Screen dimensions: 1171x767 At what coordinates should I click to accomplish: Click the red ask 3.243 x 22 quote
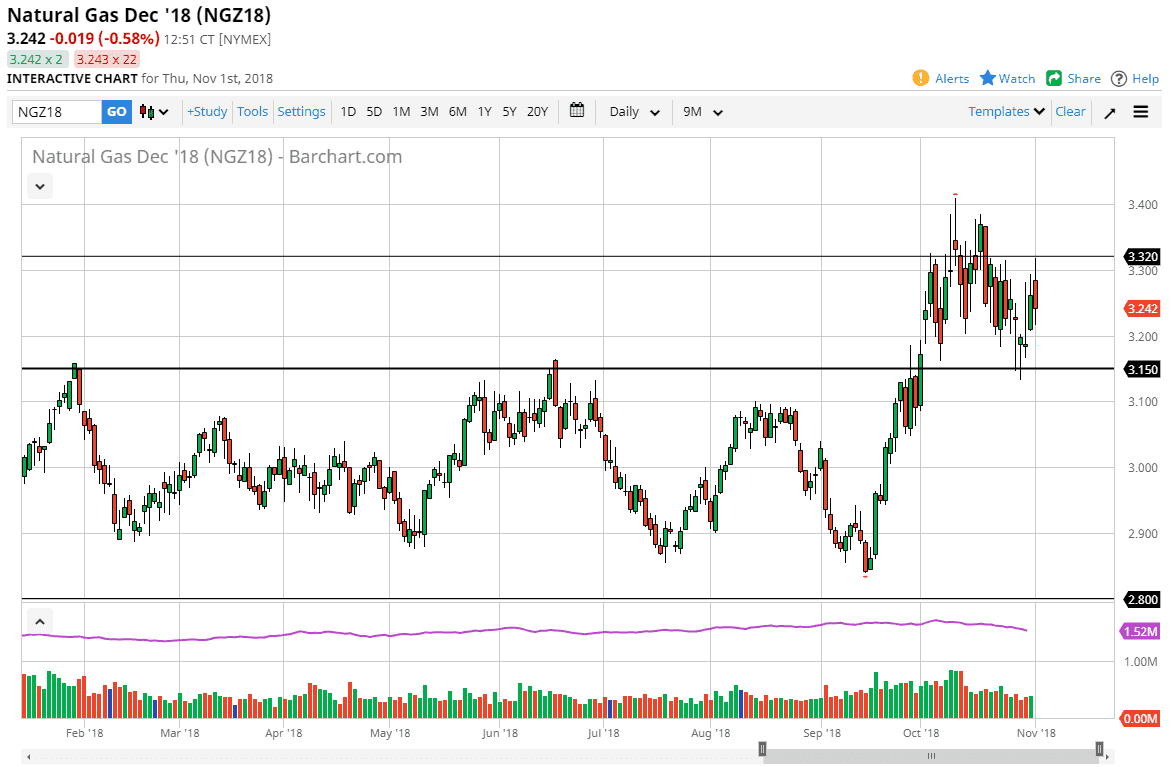[107, 59]
